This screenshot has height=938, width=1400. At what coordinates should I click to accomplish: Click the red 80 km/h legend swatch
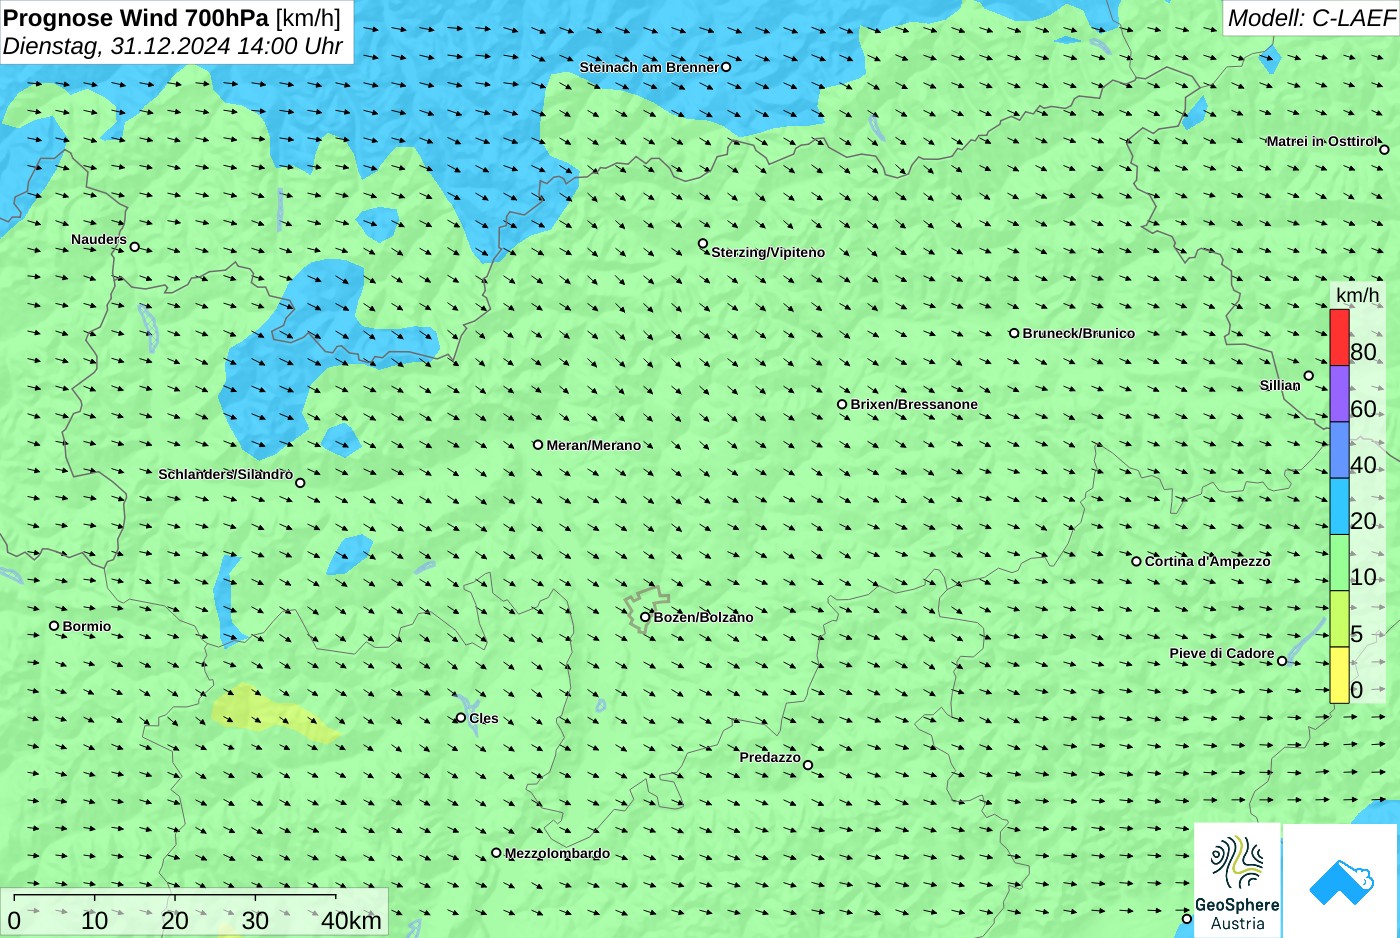tap(1339, 338)
